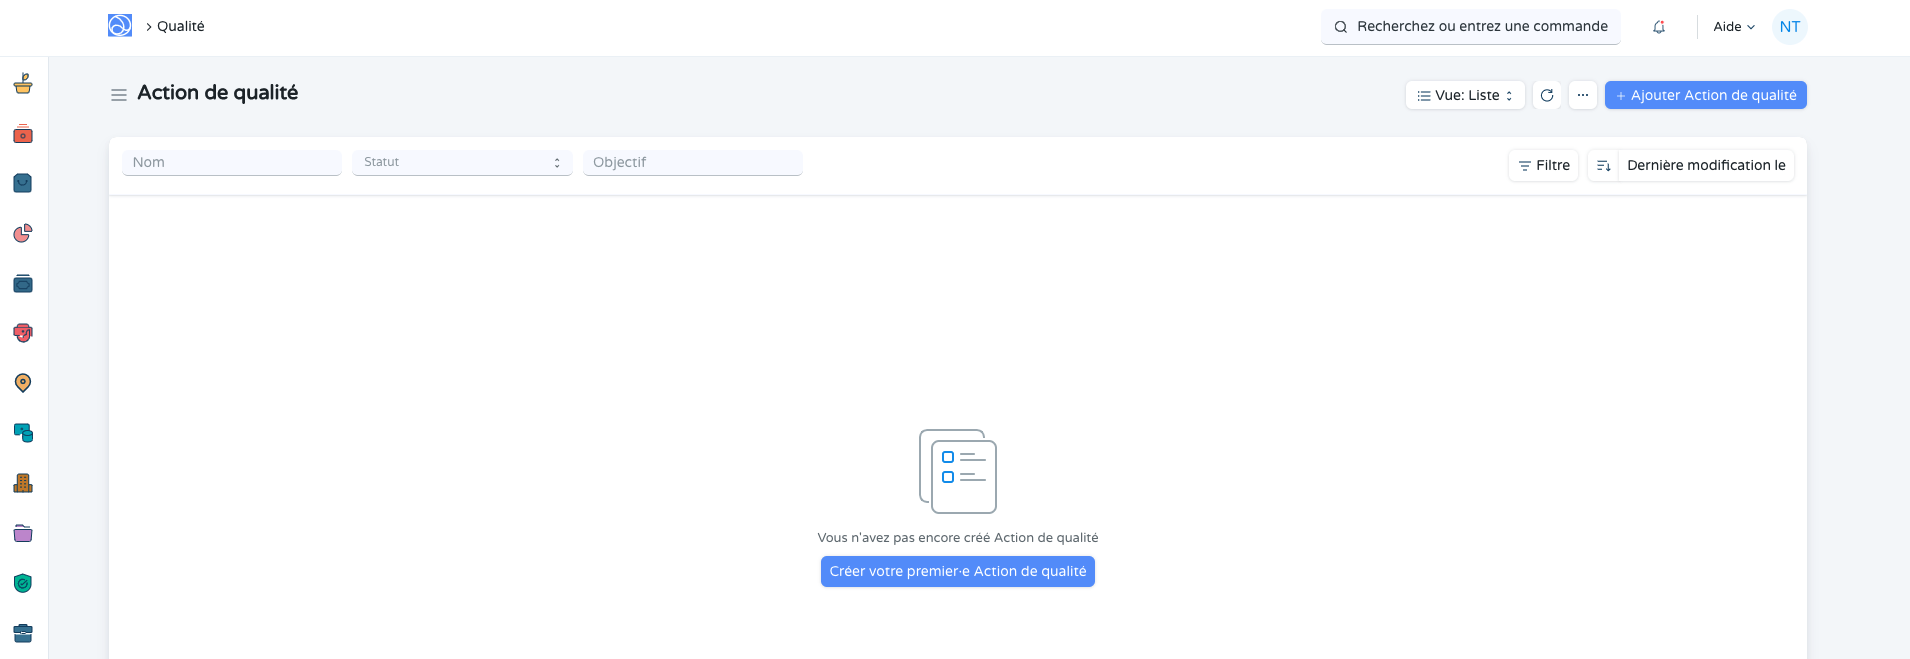The height and width of the screenshot is (659, 1910).
Task: Open the three-dots more options menu
Action: pos(1582,95)
